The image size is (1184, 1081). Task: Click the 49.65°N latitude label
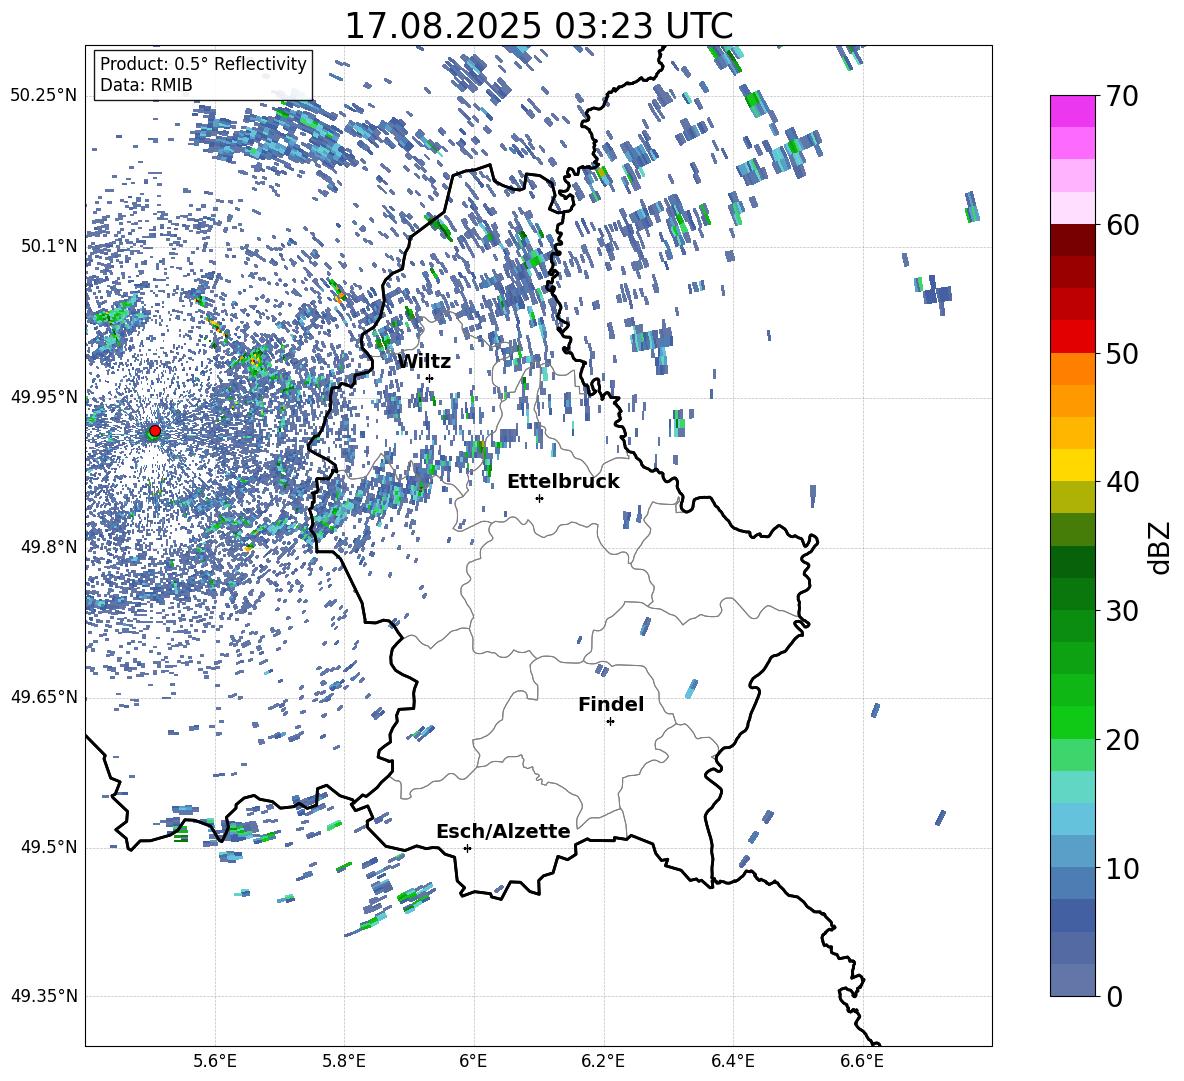tap(44, 697)
